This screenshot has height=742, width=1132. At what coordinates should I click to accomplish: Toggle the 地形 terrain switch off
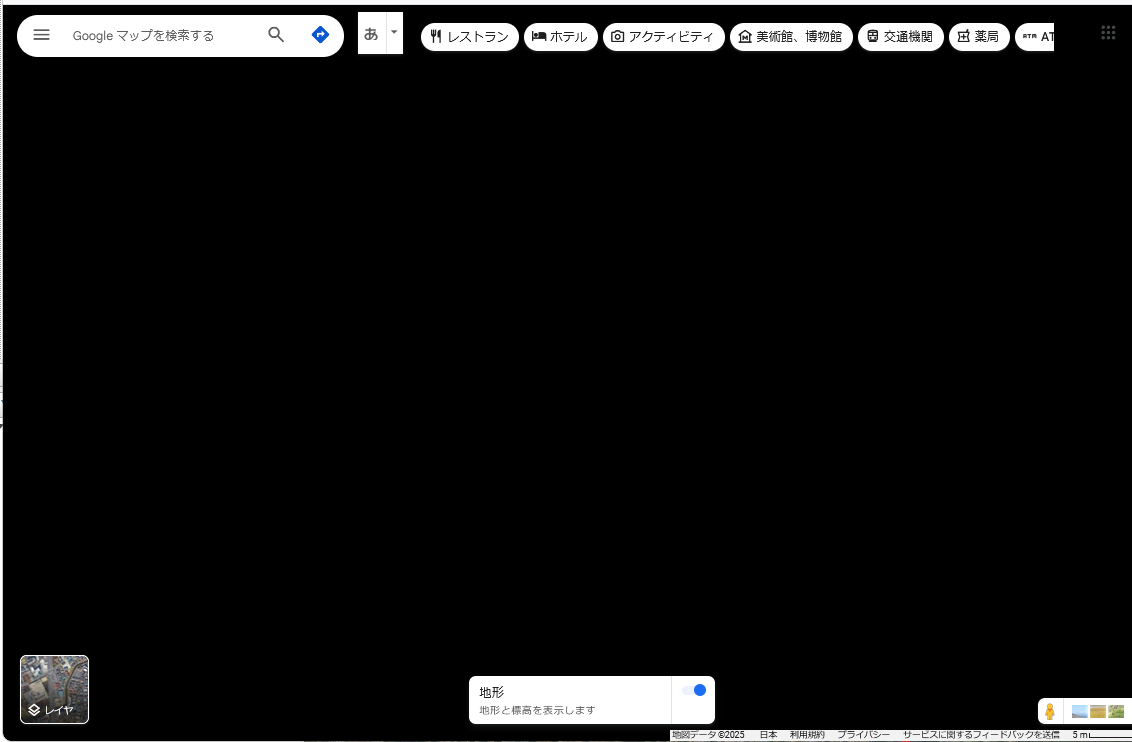[694, 690]
